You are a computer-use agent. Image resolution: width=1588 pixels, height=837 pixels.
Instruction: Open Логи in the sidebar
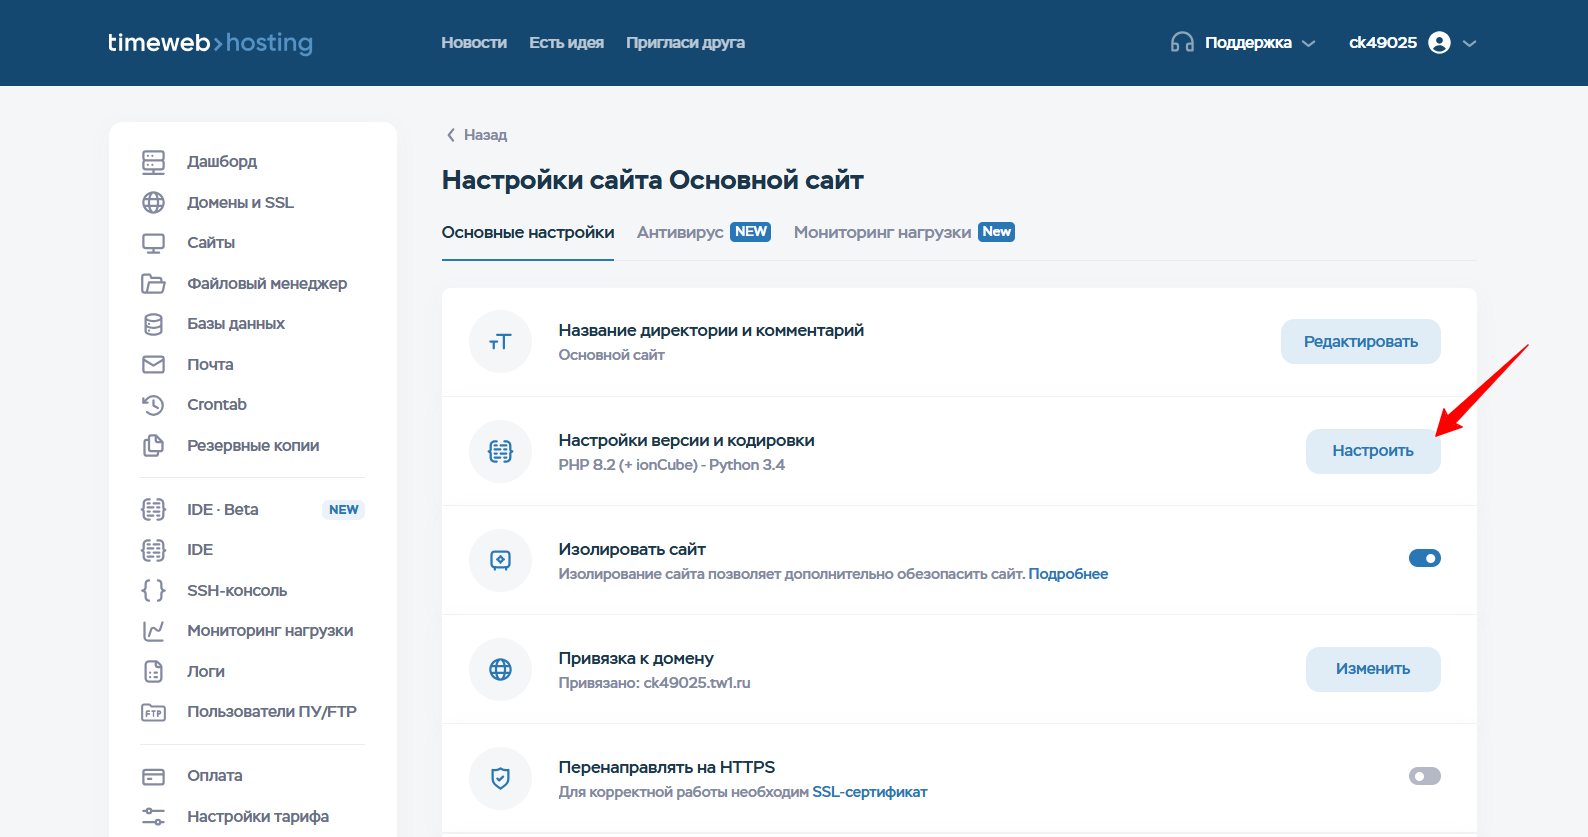click(x=206, y=672)
